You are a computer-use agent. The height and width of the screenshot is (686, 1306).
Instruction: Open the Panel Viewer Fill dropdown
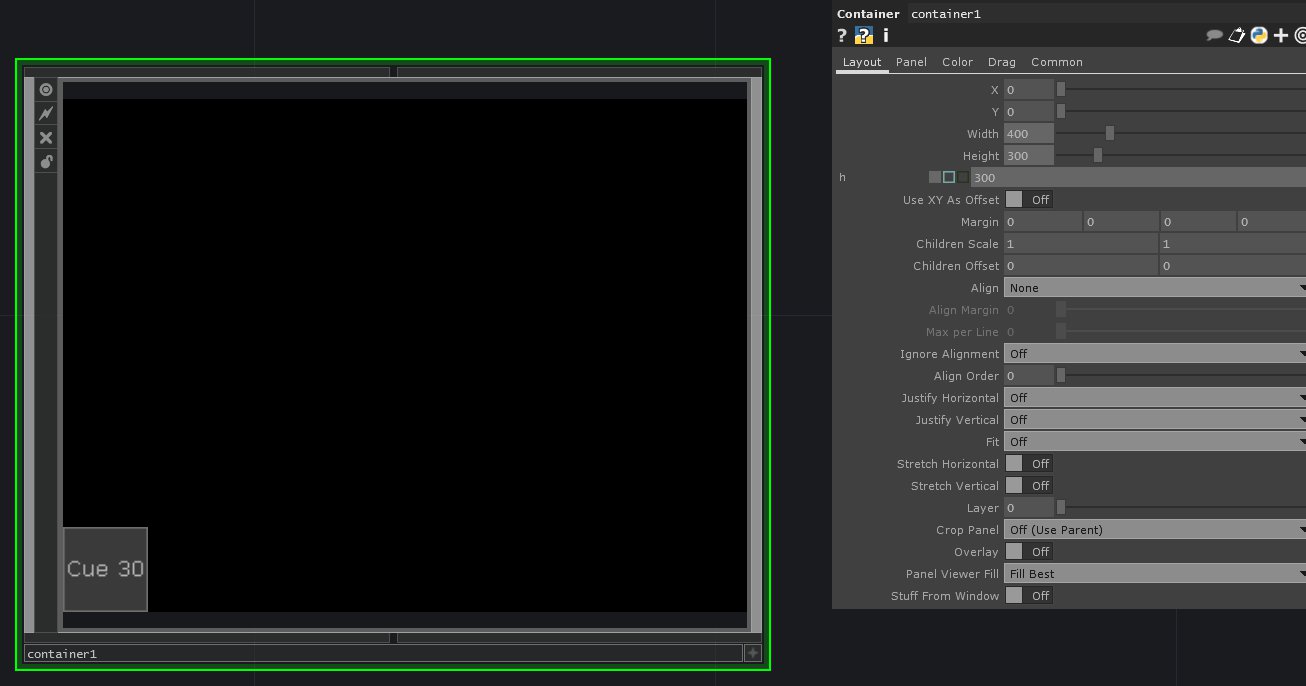click(x=1154, y=574)
